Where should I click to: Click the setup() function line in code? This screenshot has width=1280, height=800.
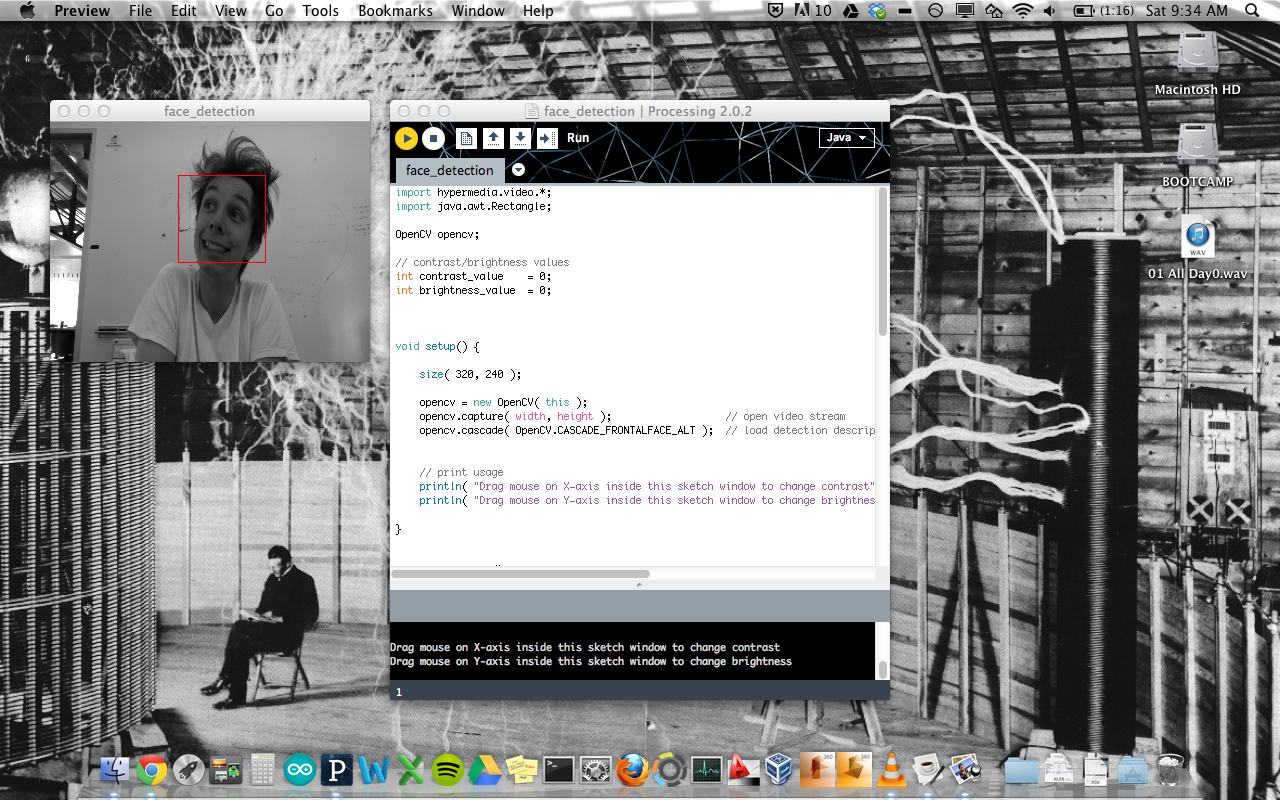click(438, 346)
